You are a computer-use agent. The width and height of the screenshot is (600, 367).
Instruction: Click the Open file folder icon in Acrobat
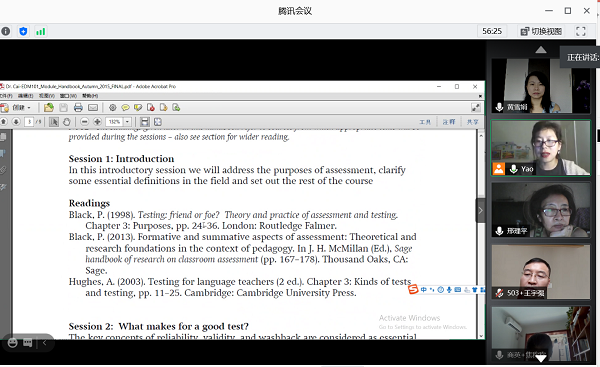[49, 108]
